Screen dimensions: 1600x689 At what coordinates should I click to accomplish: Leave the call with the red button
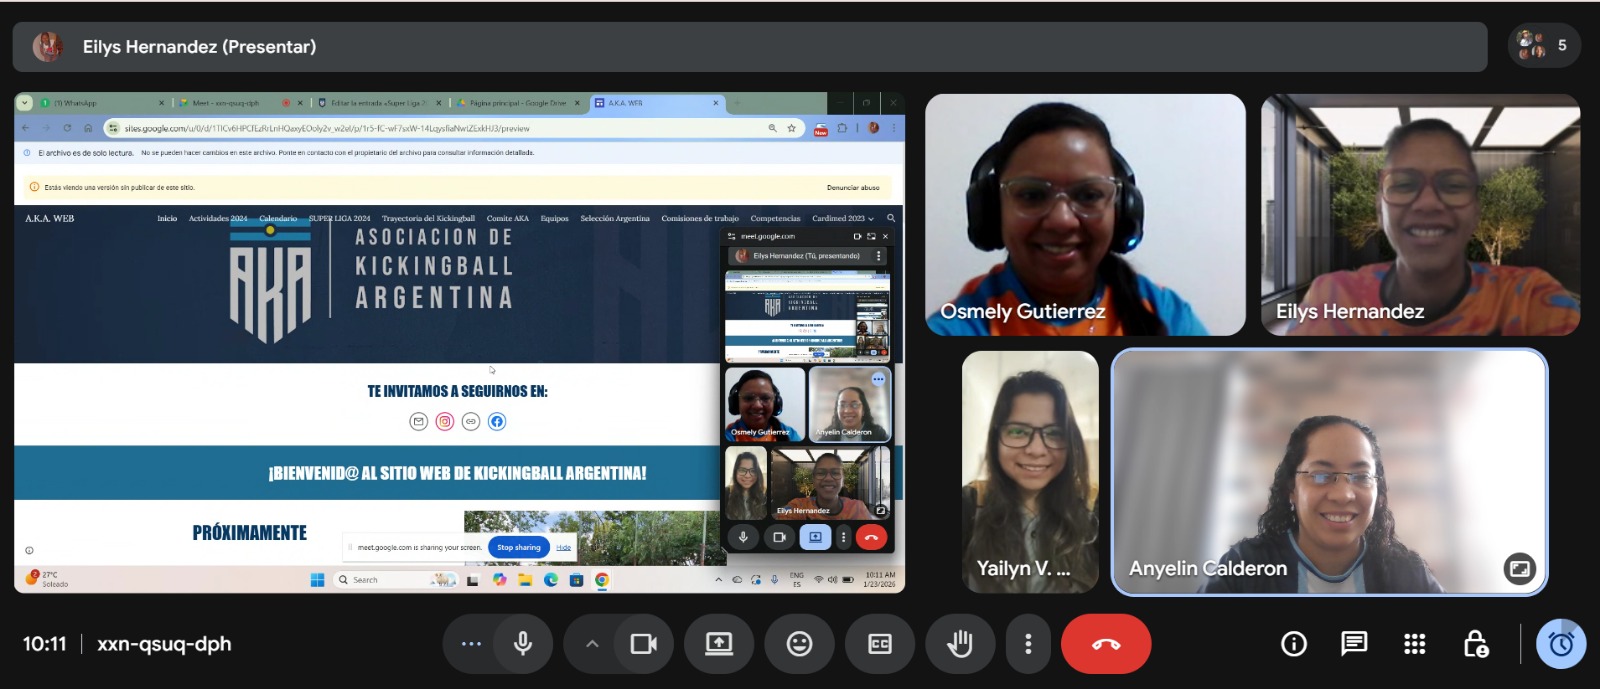pos(1106,644)
